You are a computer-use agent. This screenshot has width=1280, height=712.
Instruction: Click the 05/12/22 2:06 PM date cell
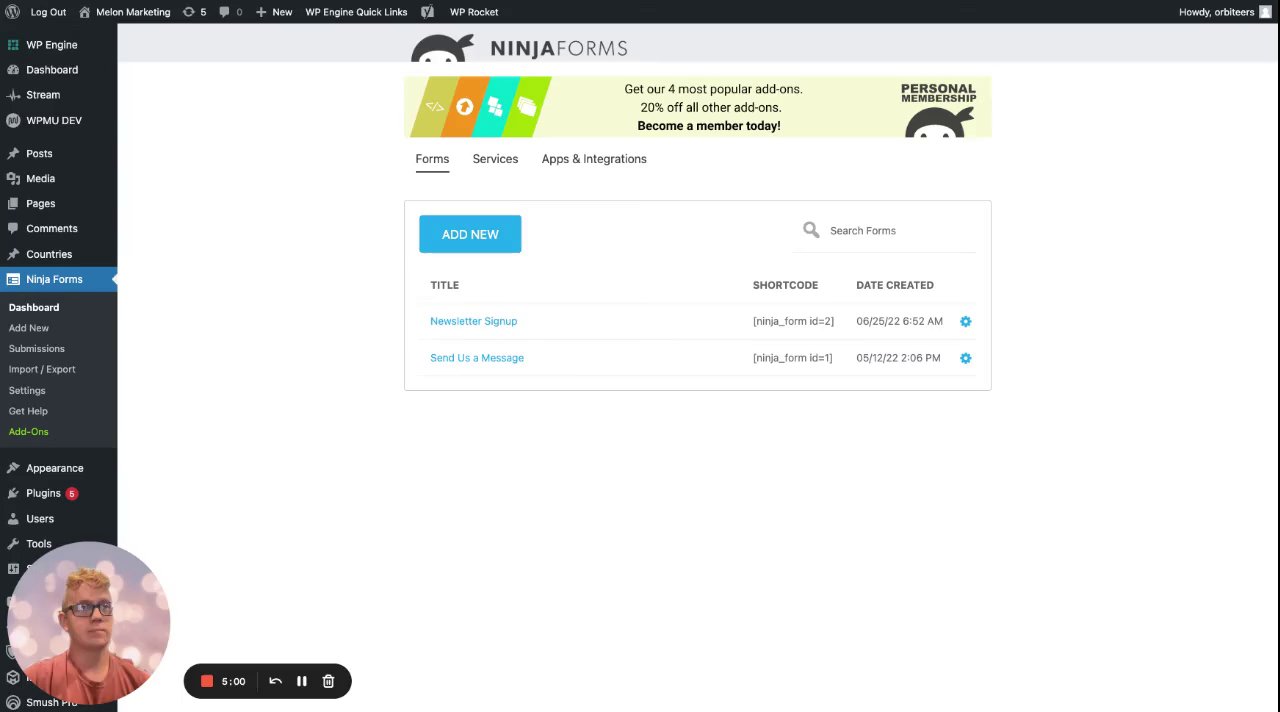coord(898,358)
